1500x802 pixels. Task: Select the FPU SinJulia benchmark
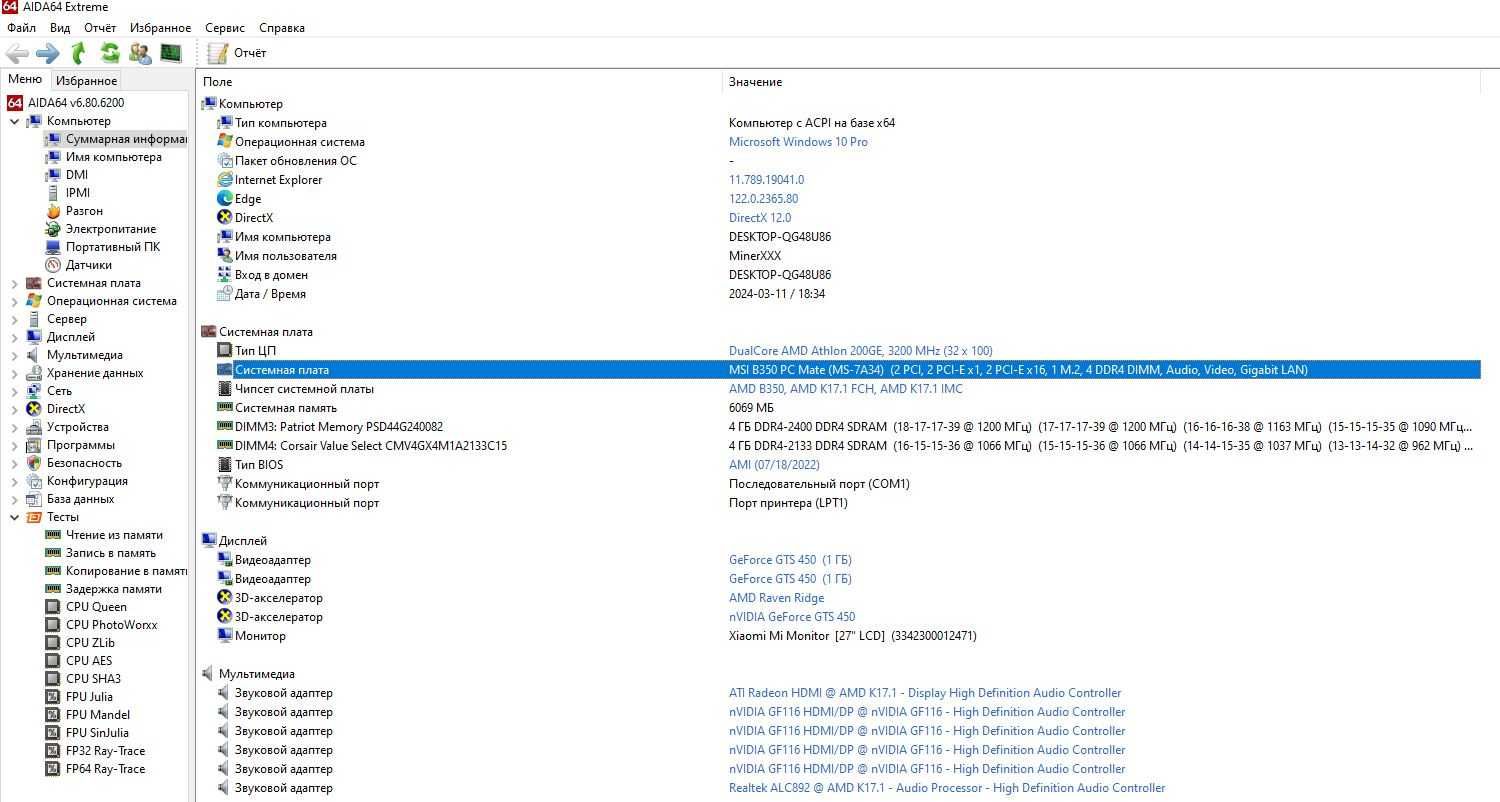click(x=97, y=733)
